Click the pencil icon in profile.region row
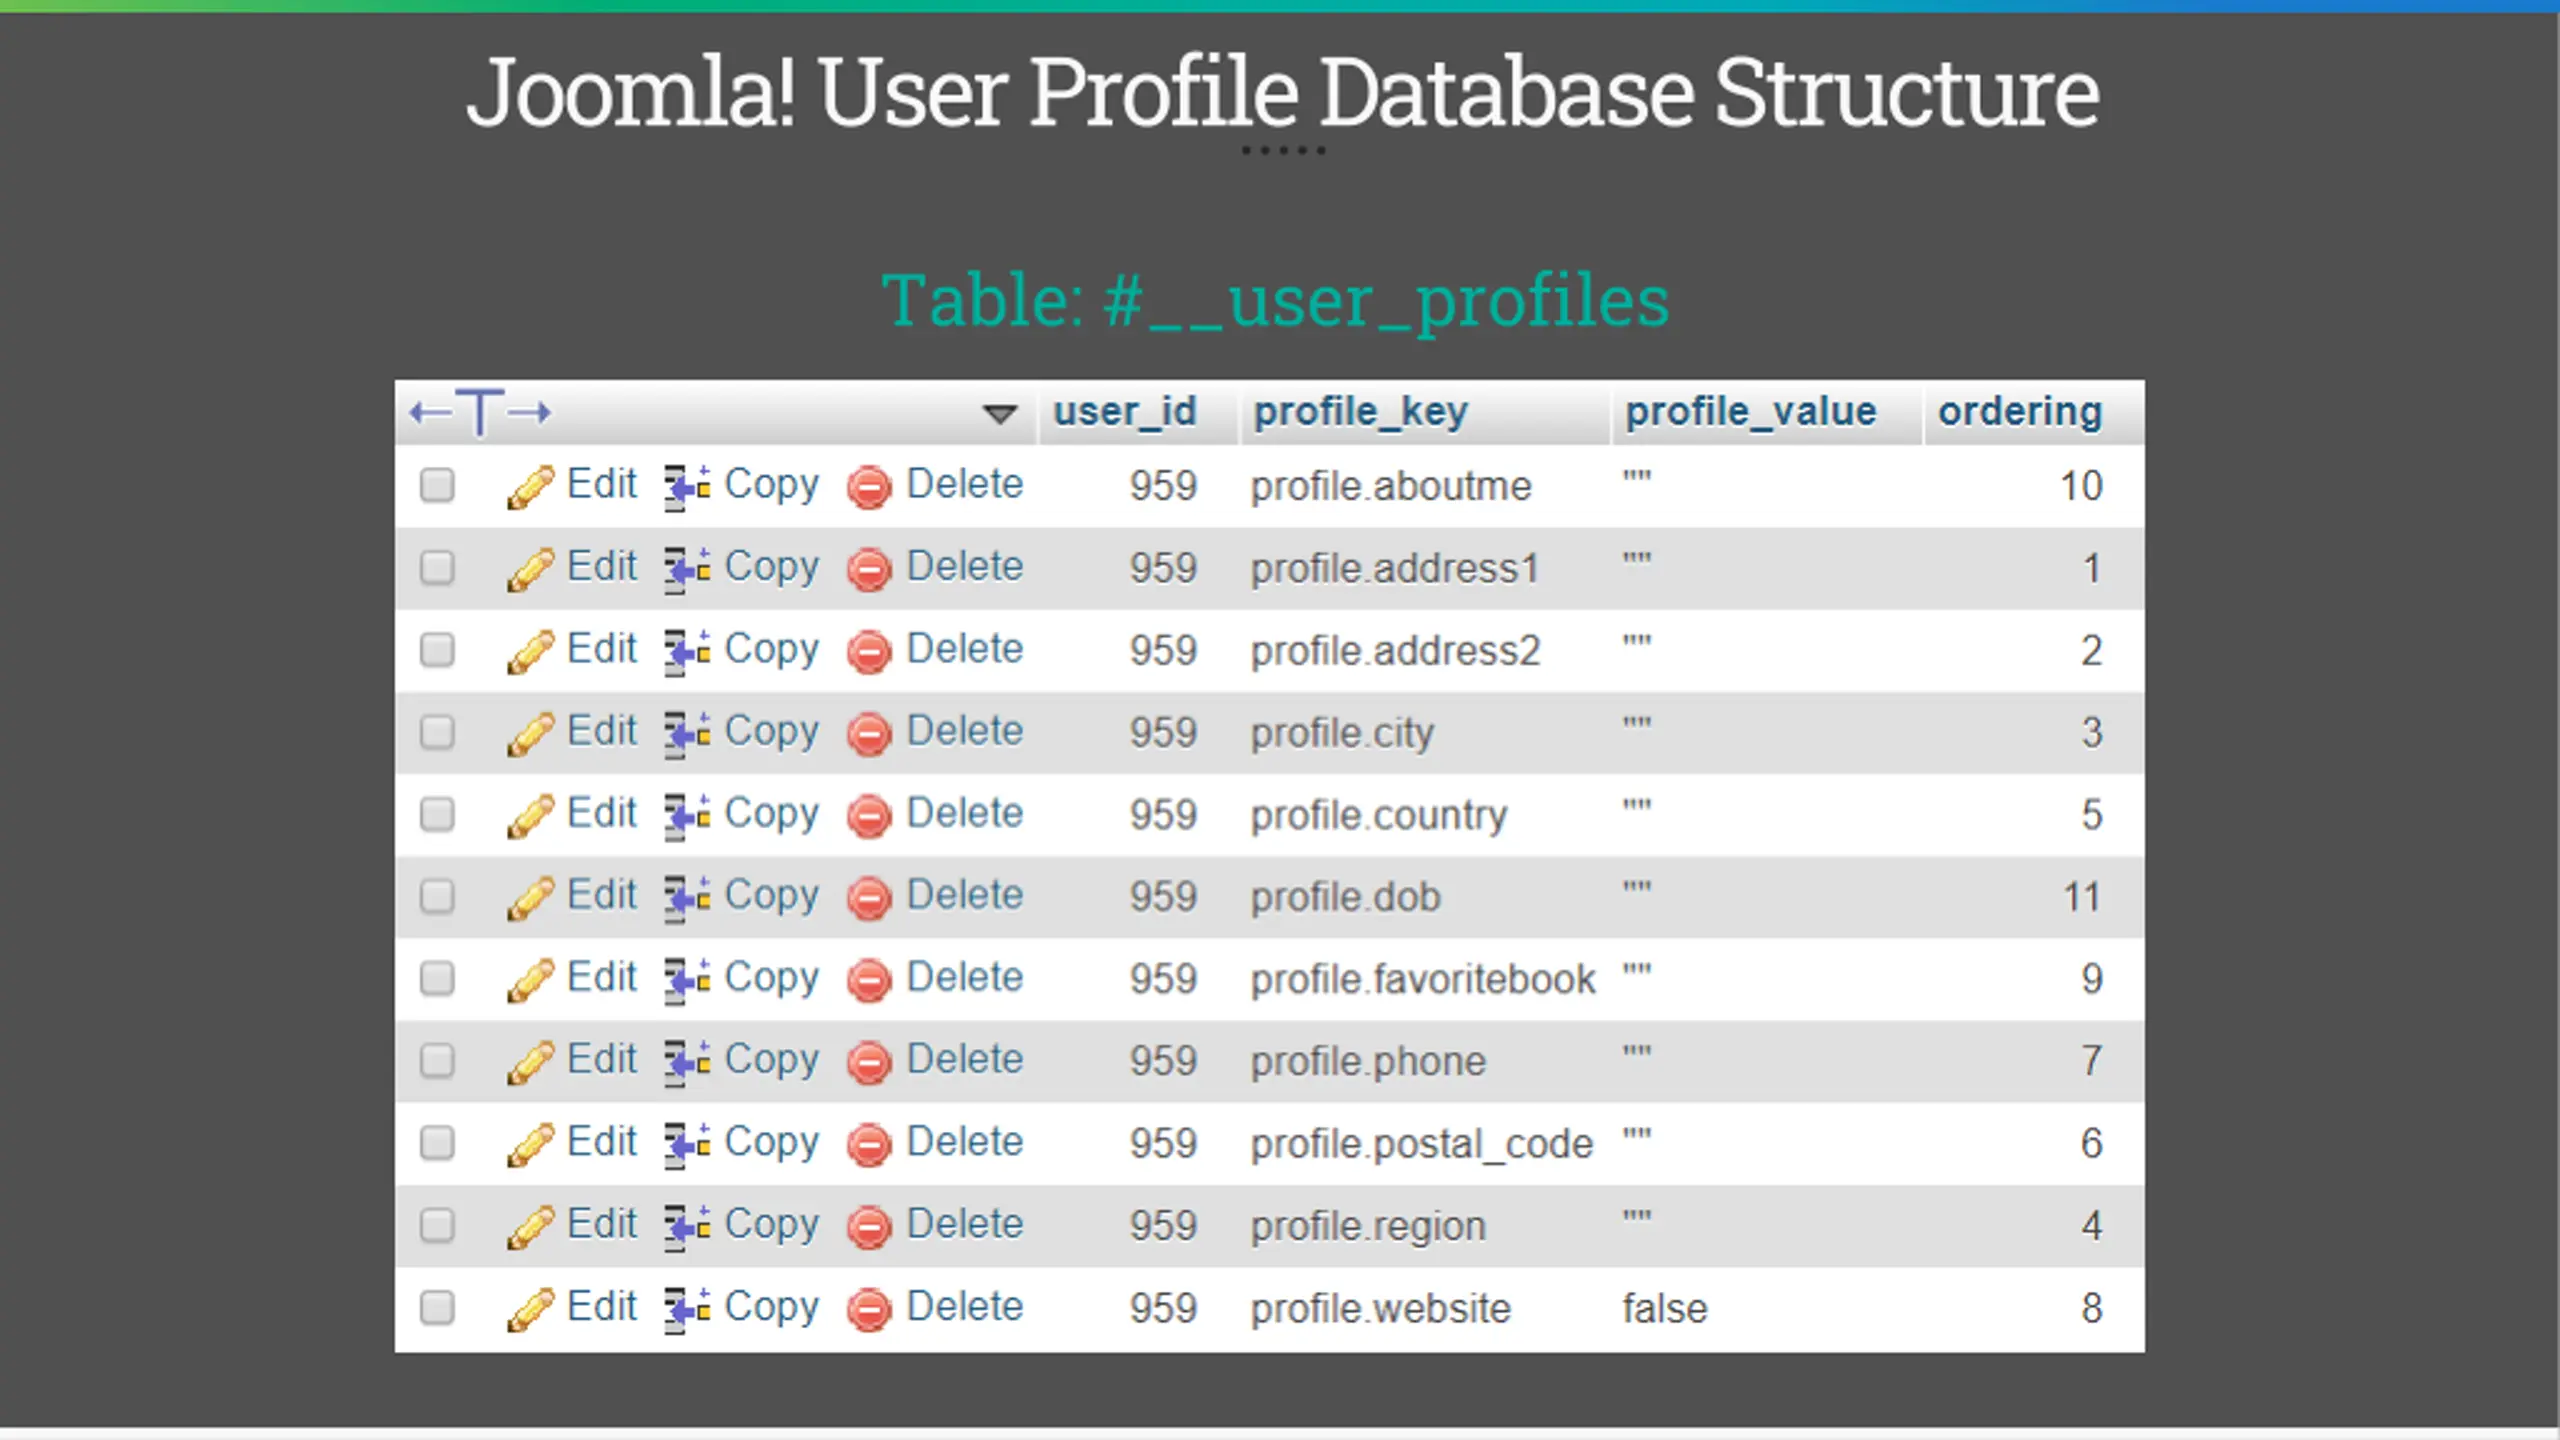Screen dimensions: 2560x1440 [530, 1227]
